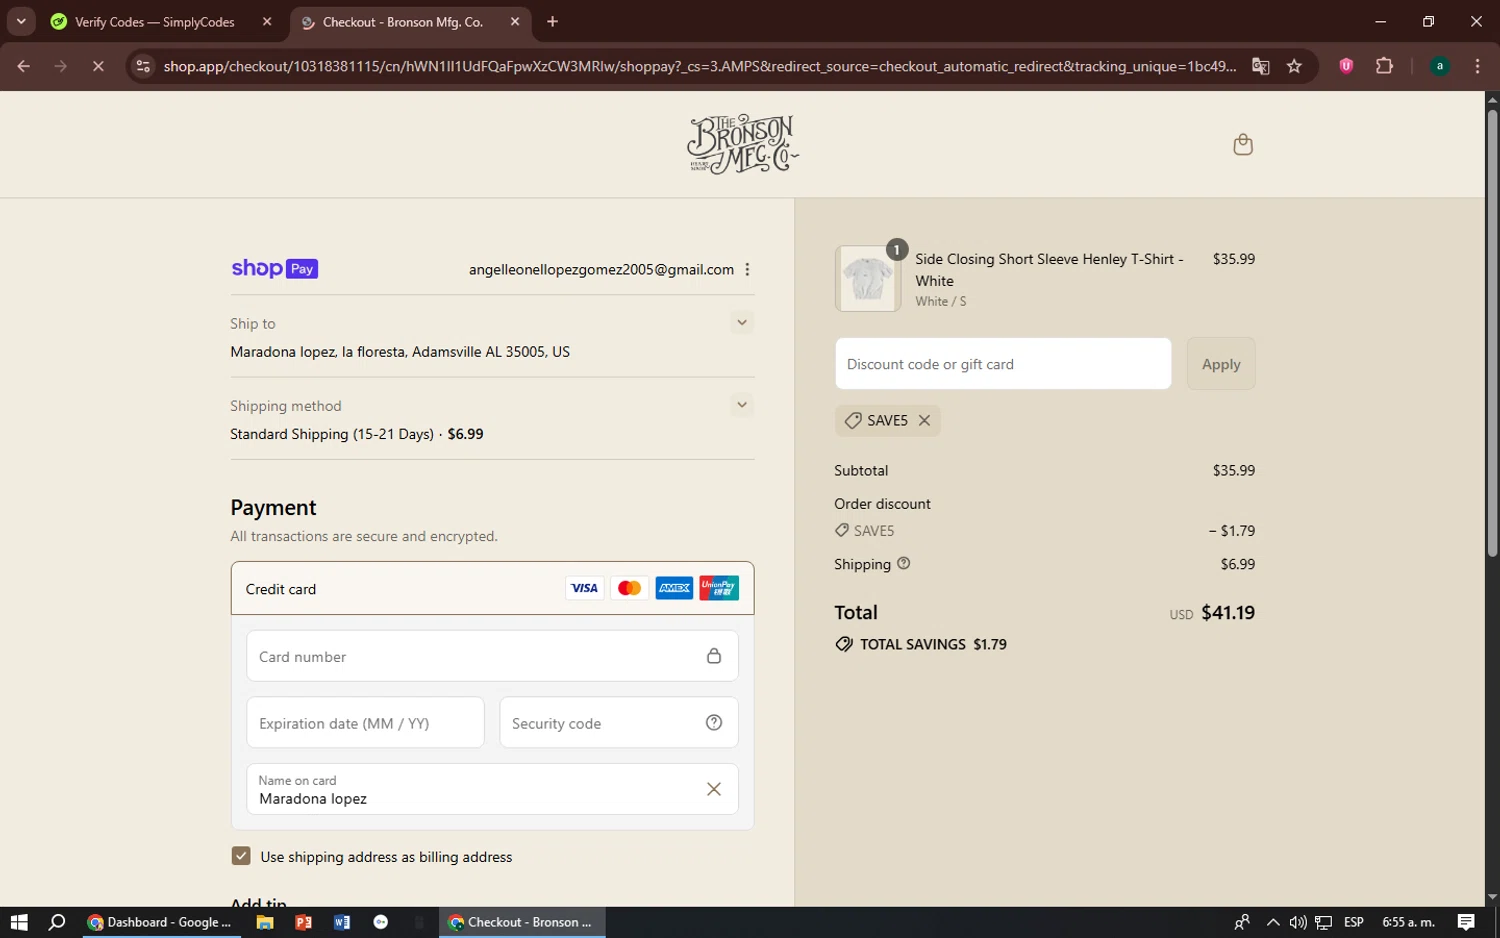Click the taskbar clock 6:55 a. m.
Viewport: 1500px width, 938px height.
click(x=1408, y=922)
